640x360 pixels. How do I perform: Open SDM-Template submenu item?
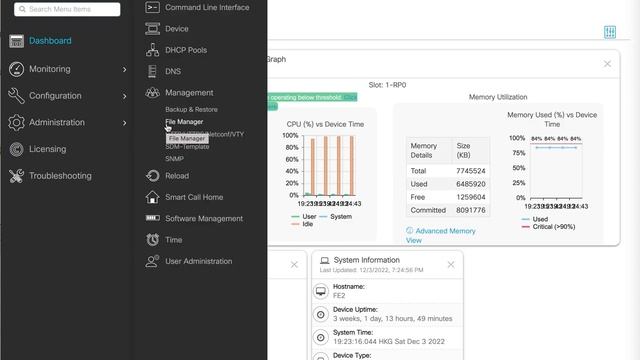click(x=187, y=147)
